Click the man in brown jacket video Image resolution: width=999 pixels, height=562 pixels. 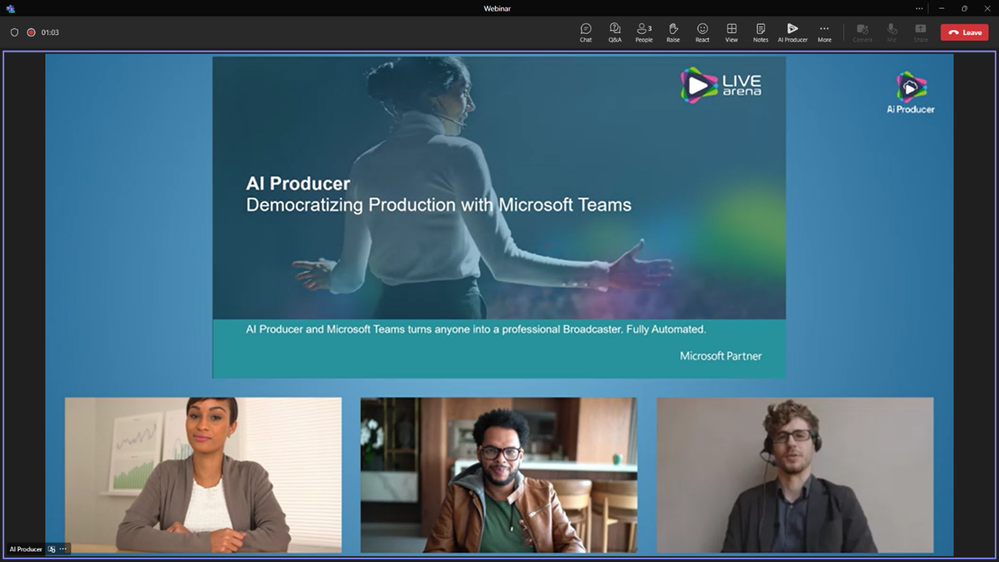point(499,475)
